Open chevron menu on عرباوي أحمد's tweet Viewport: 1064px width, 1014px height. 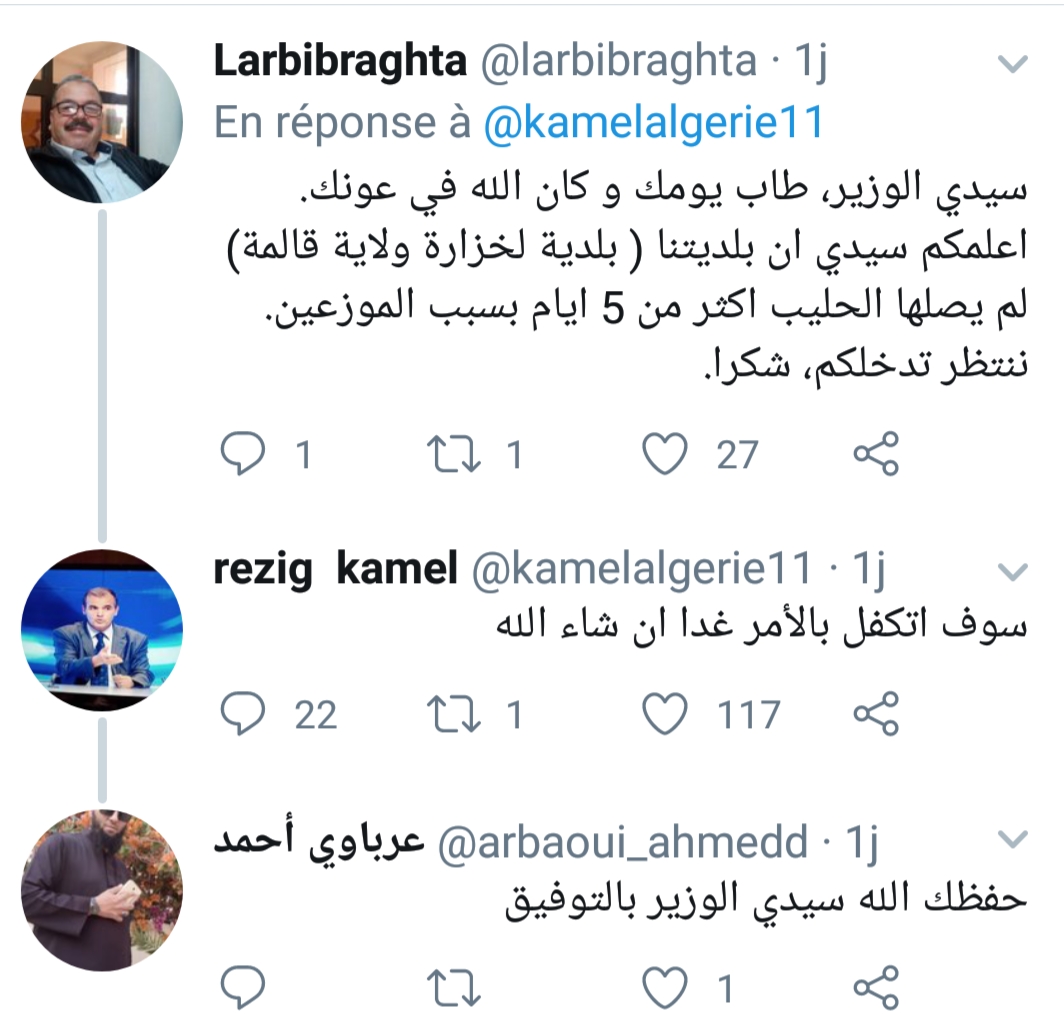coord(1013,838)
